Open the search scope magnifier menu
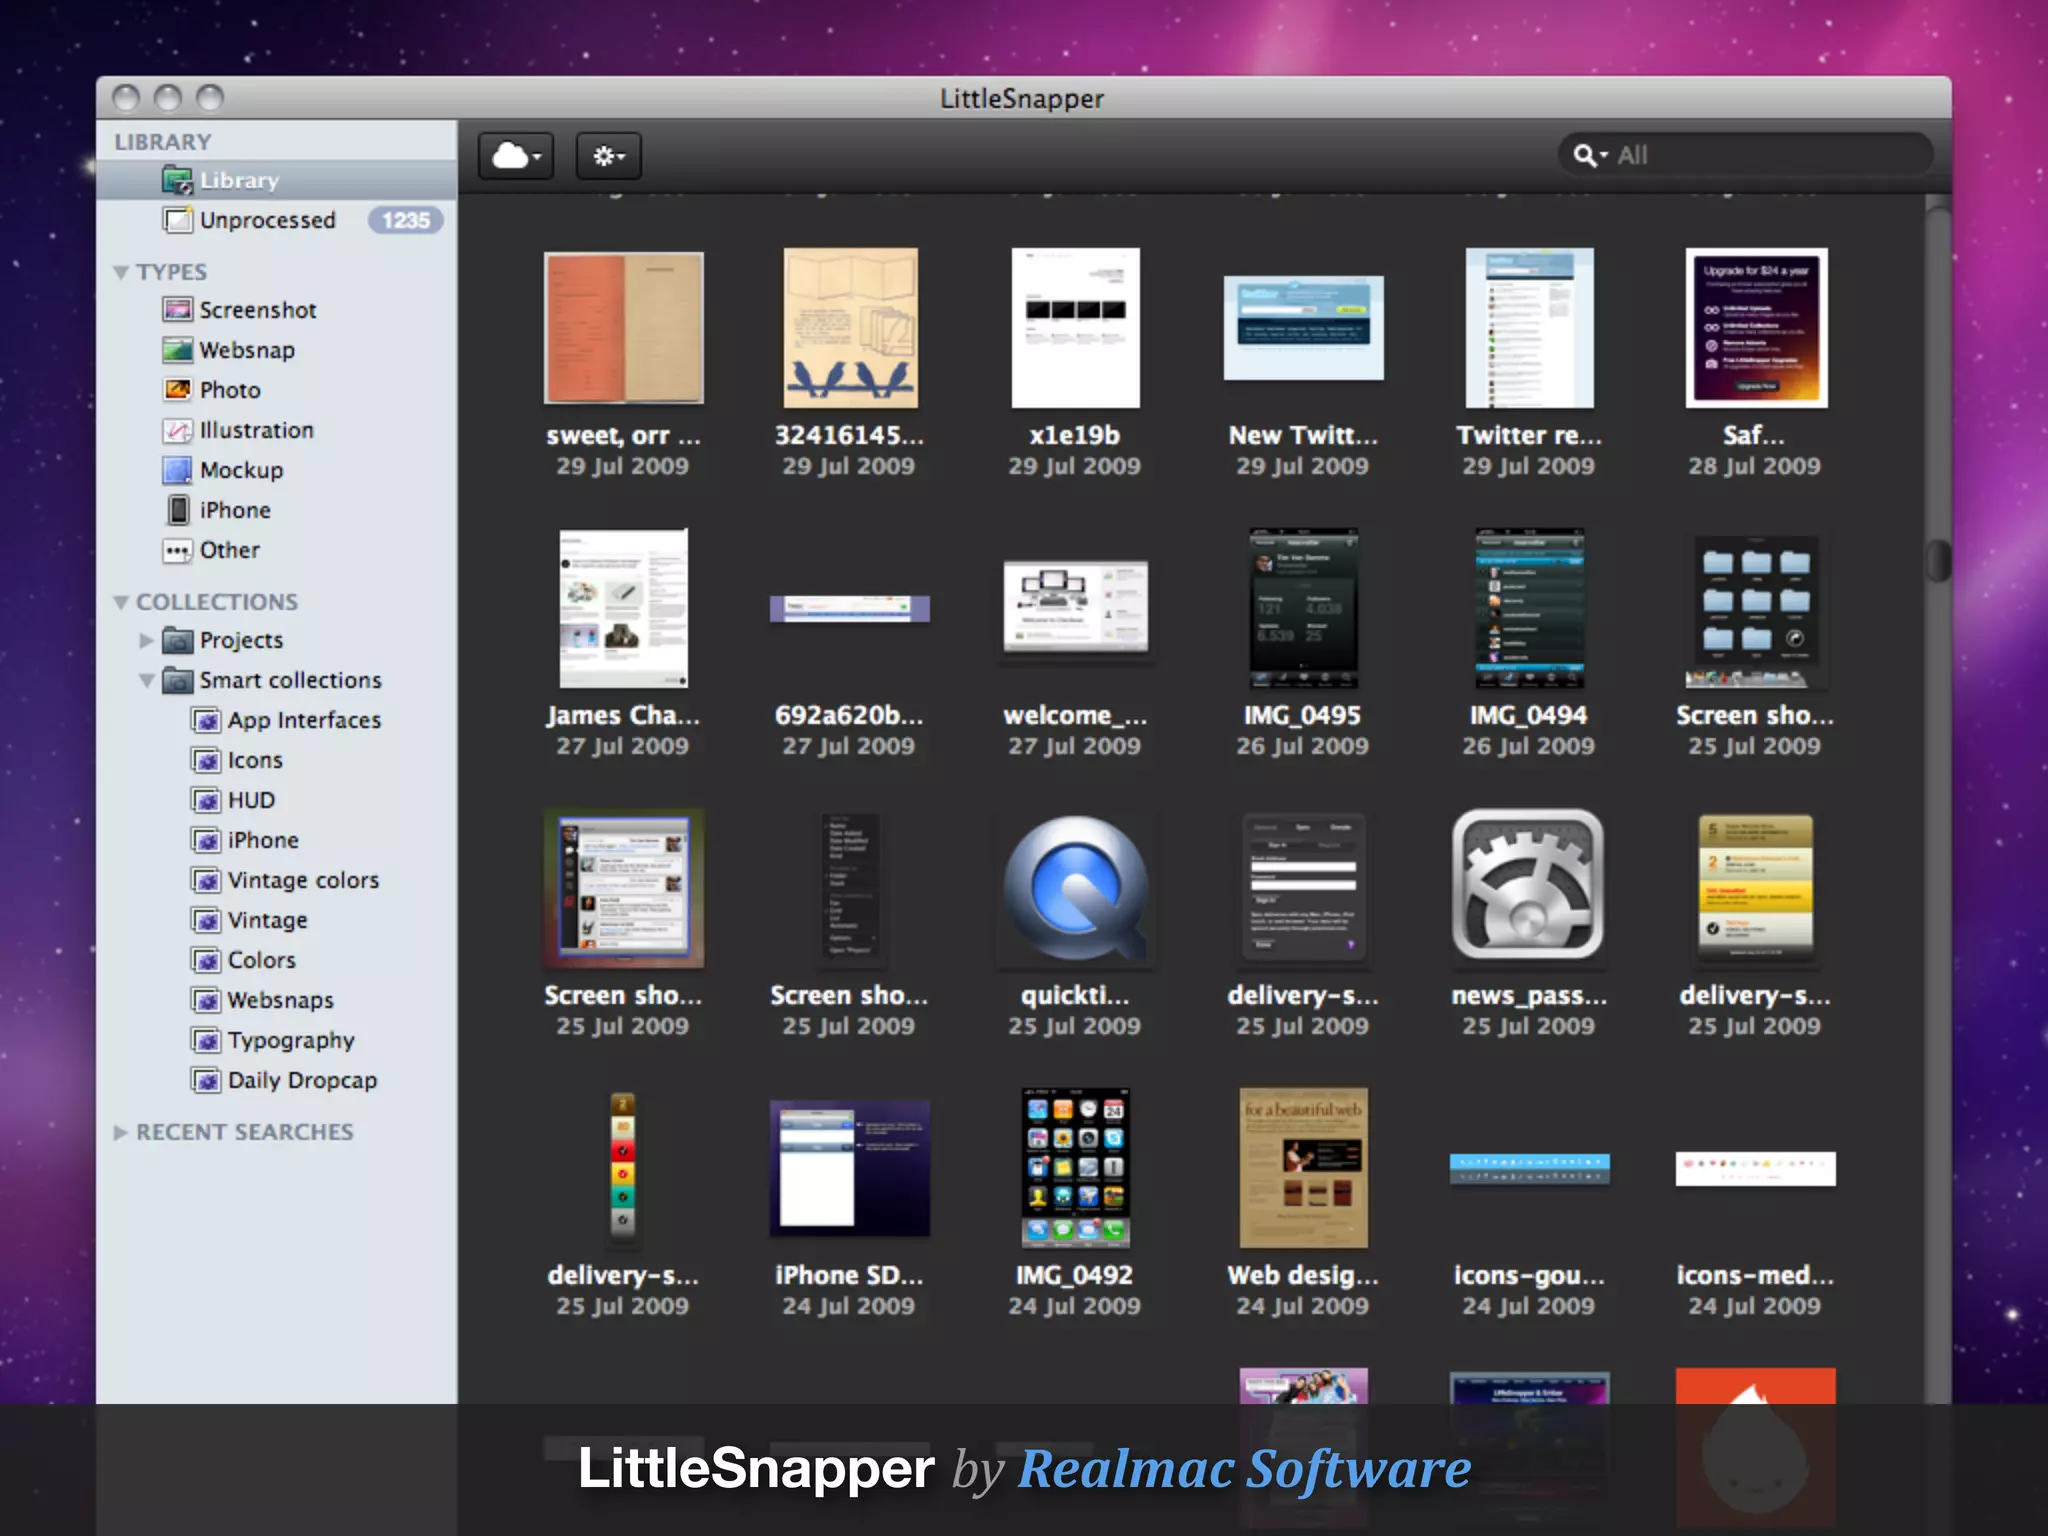 click(x=1590, y=155)
